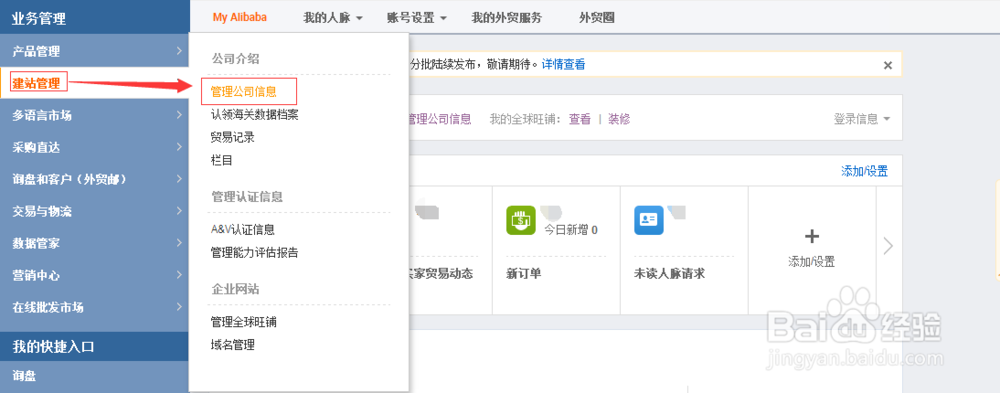Choose A&V认证信息 in the flyout menu
The image size is (1000, 393).
click(243, 230)
